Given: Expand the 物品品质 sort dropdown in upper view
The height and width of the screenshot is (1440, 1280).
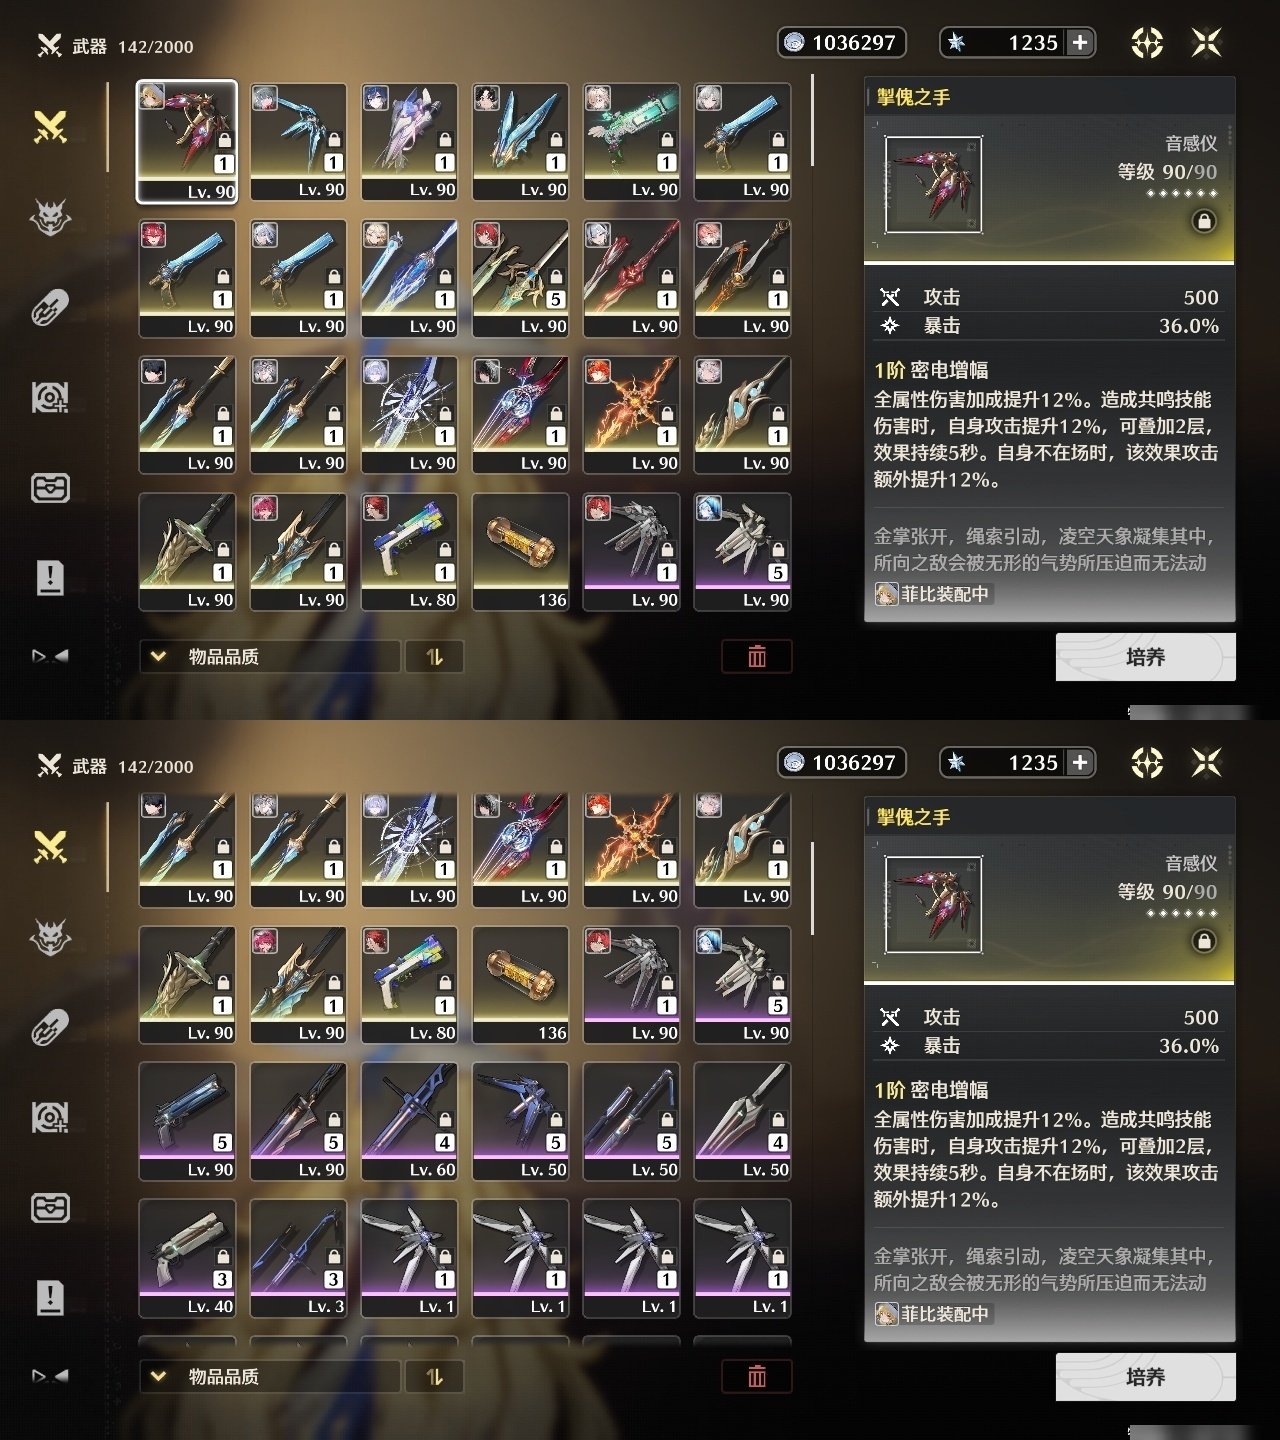Looking at the screenshot, I should tap(270, 657).
